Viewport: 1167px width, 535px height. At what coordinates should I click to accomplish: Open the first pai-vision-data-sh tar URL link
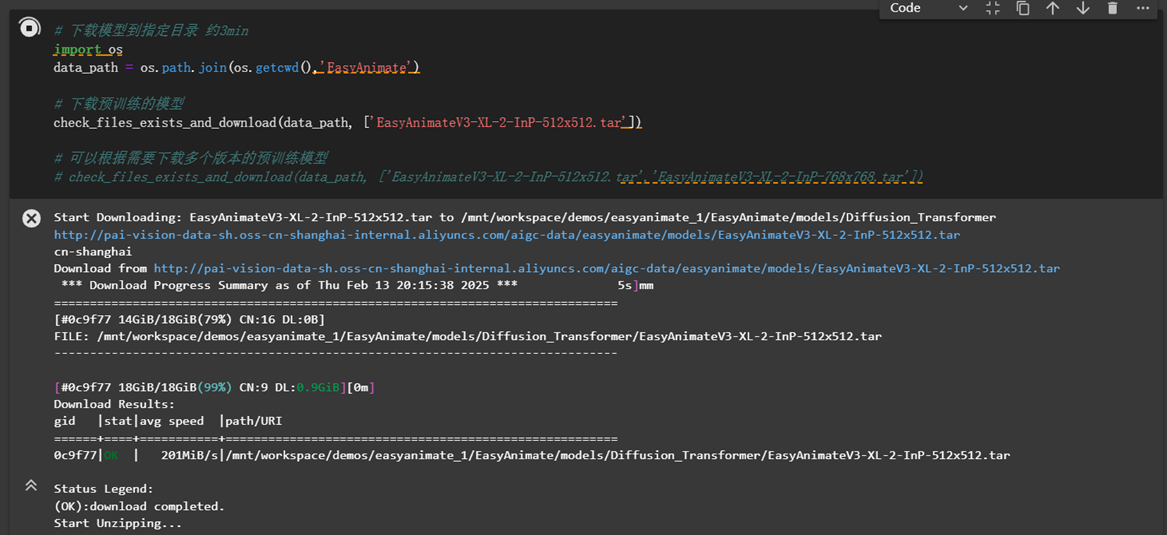coord(507,234)
